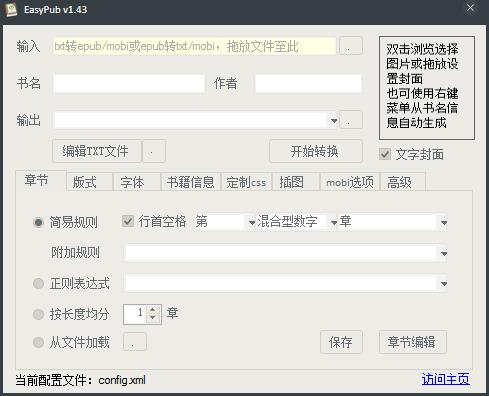Image resolution: width=489 pixels, height=396 pixels.
Task: Increase chapter count with up arrow
Action: pos(153,310)
